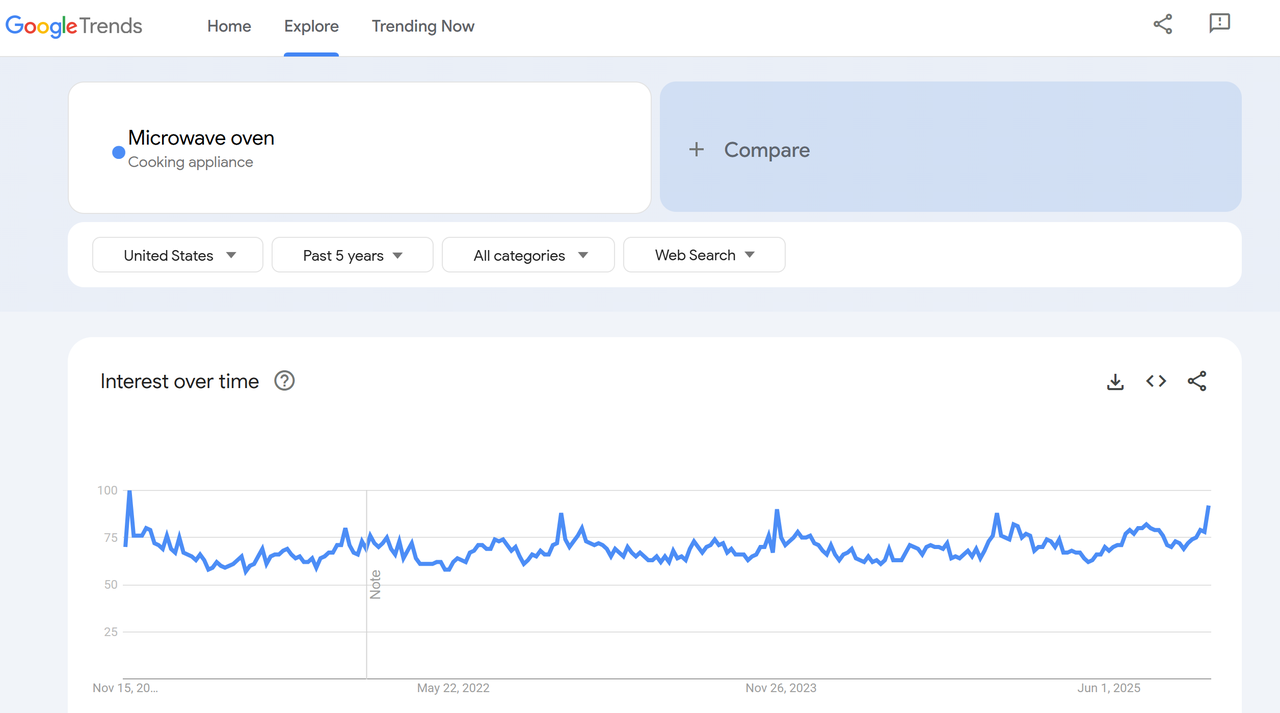Open the United States location selector
Viewport: 1280px width, 713px height.
[177, 255]
